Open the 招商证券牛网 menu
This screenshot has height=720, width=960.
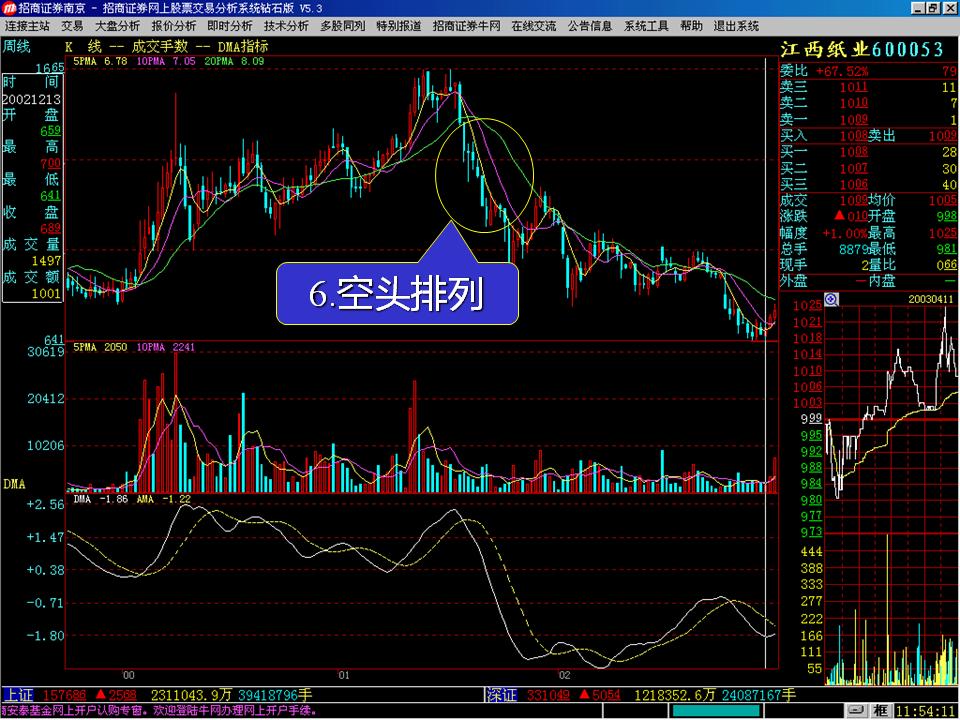click(x=467, y=26)
